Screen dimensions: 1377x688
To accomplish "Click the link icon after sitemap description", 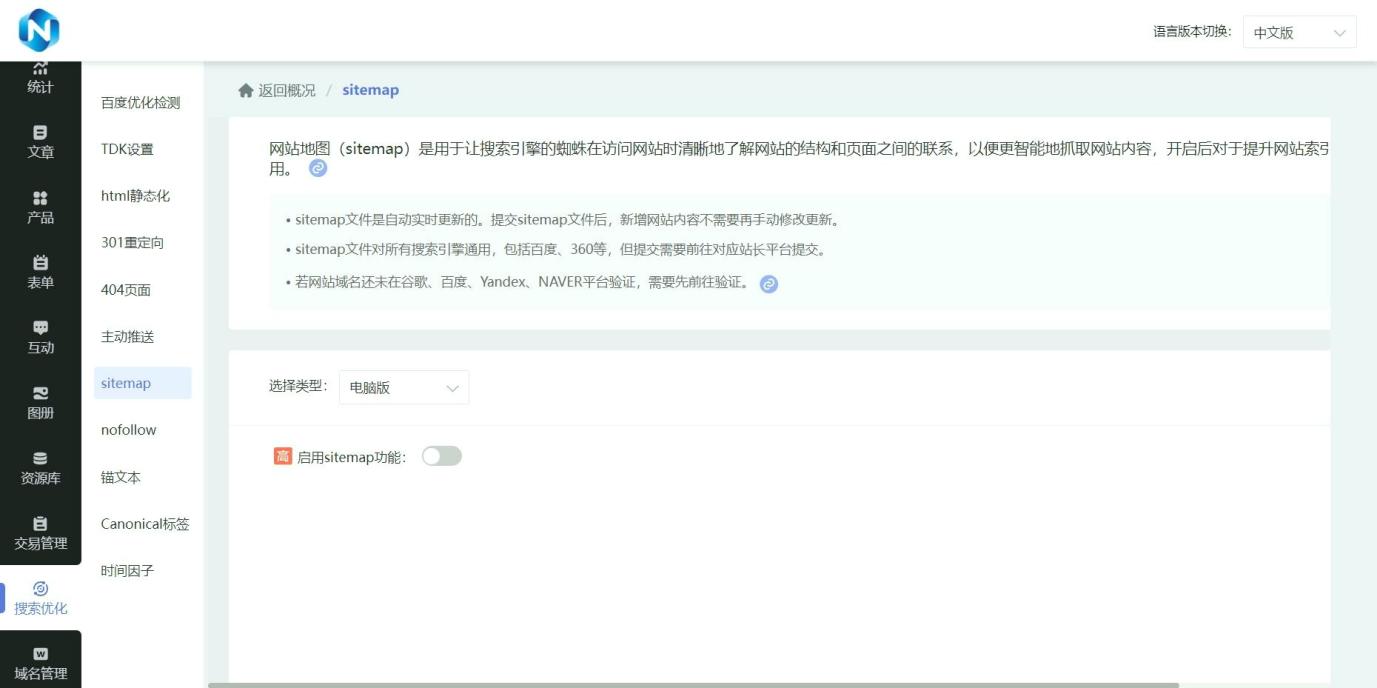I will click(x=318, y=169).
